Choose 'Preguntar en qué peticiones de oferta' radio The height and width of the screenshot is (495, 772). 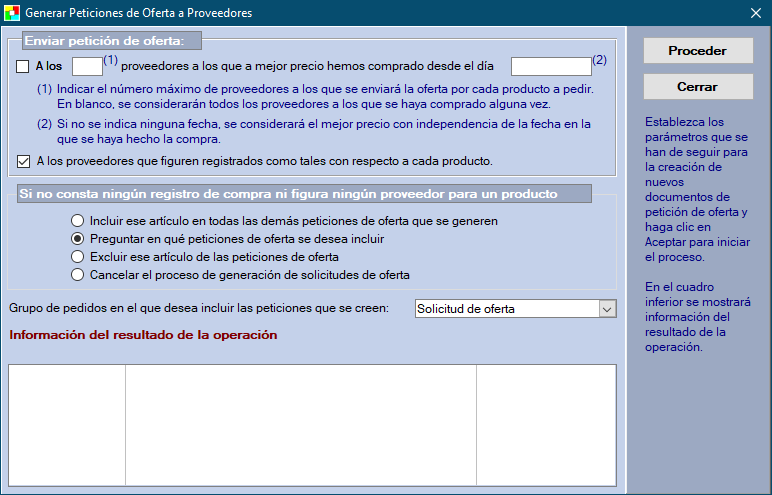tap(77, 239)
